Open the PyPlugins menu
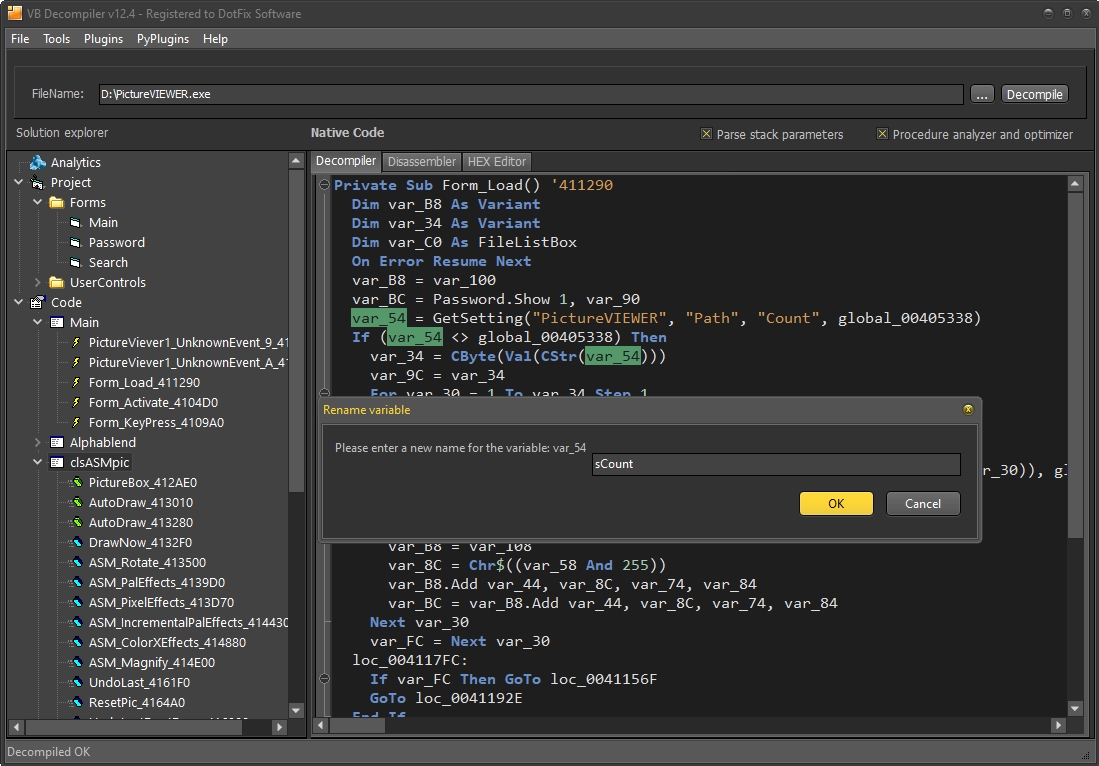 point(163,39)
